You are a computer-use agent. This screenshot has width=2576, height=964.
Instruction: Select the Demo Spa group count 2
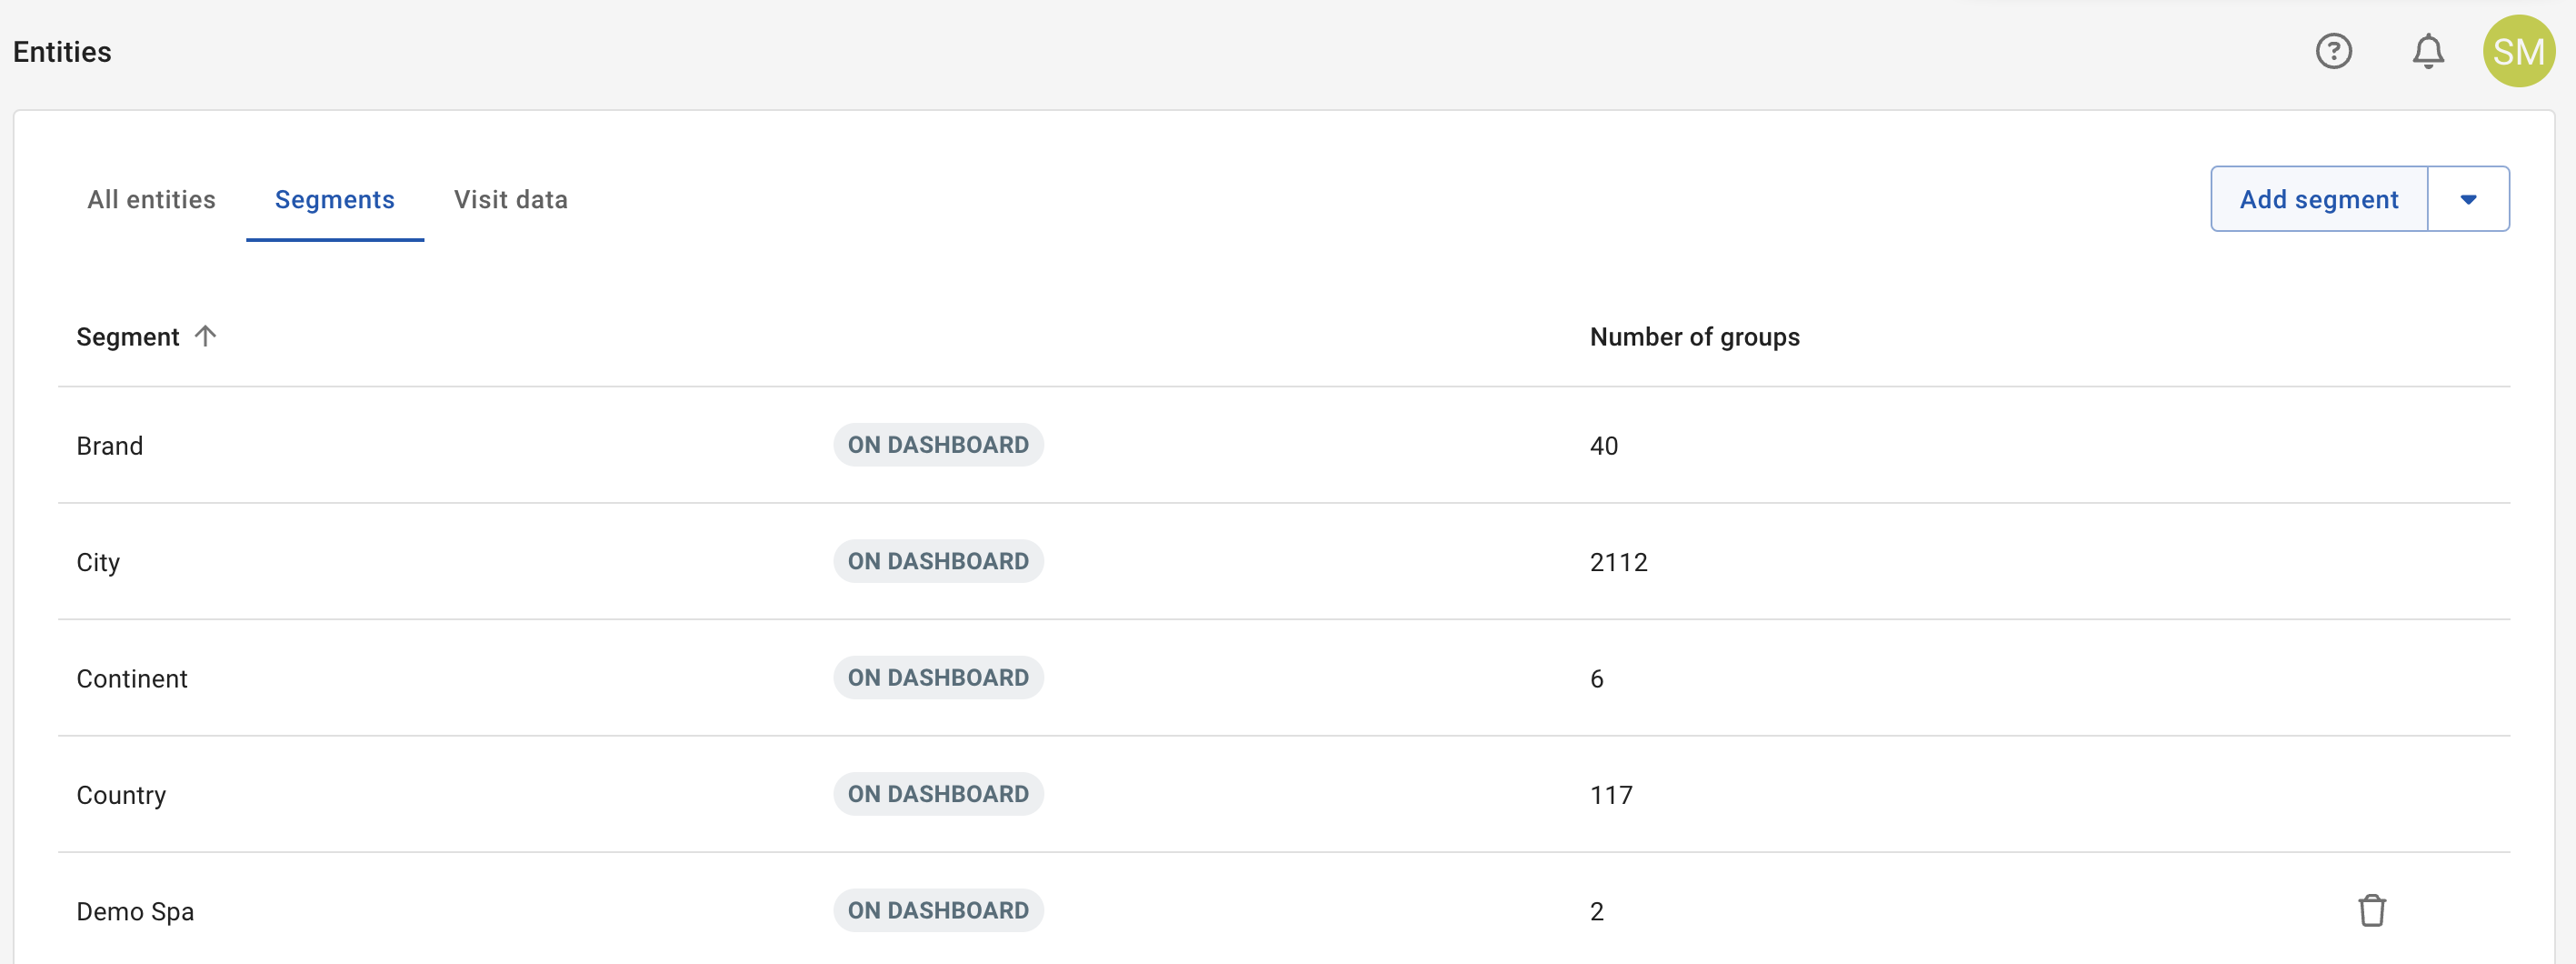coord(1596,911)
